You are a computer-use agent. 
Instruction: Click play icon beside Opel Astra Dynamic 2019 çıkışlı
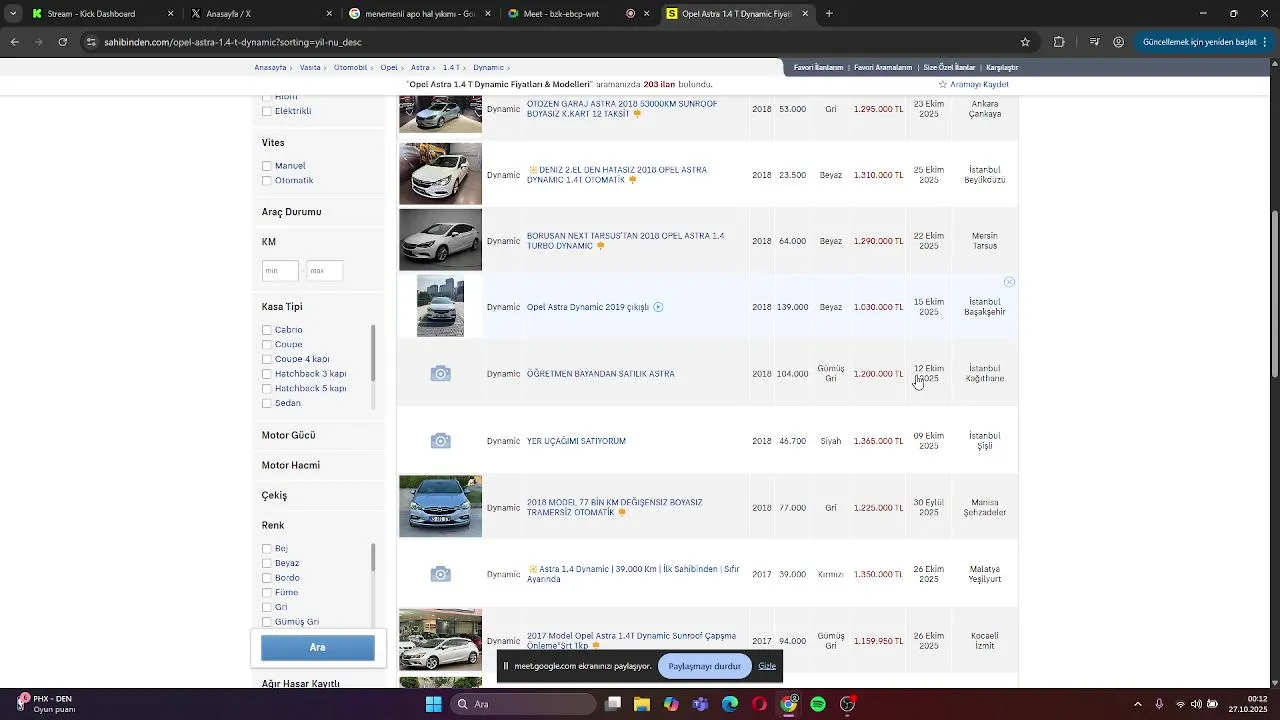coord(658,307)
